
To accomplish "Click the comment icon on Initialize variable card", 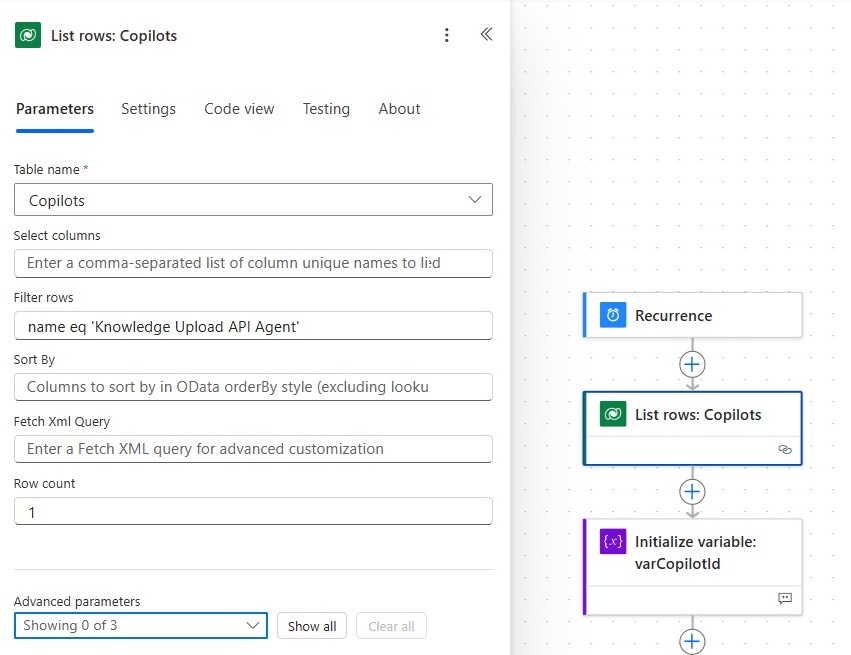I will point(785,598).
